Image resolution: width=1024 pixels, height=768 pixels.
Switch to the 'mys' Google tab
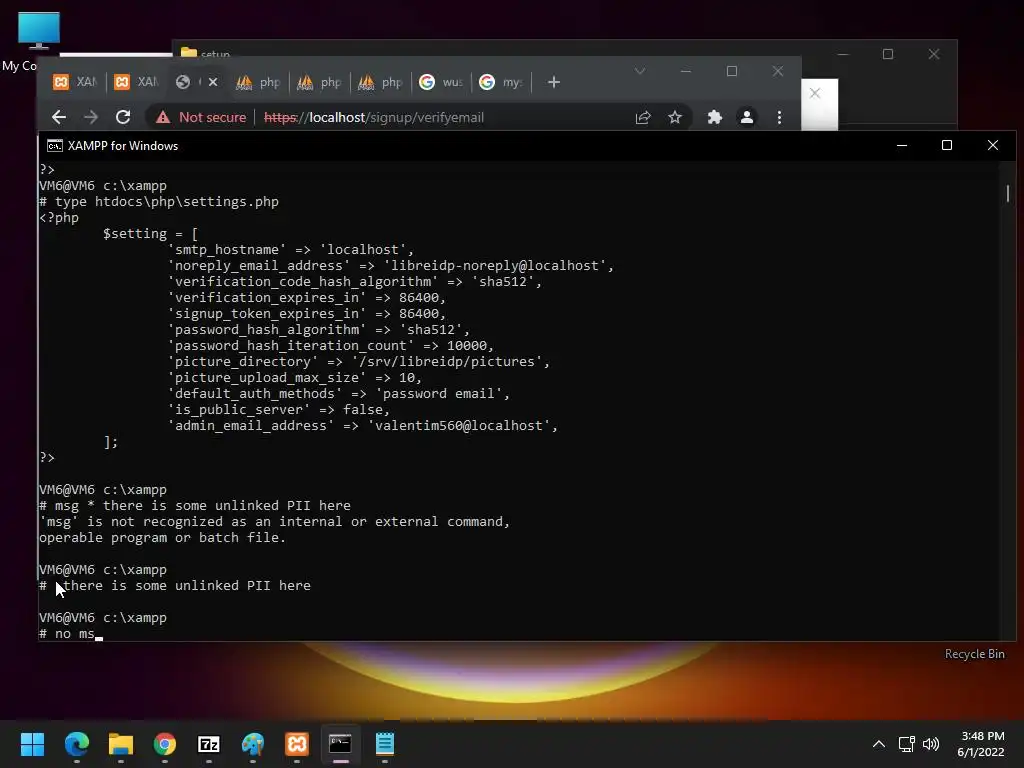pos(502,82)
